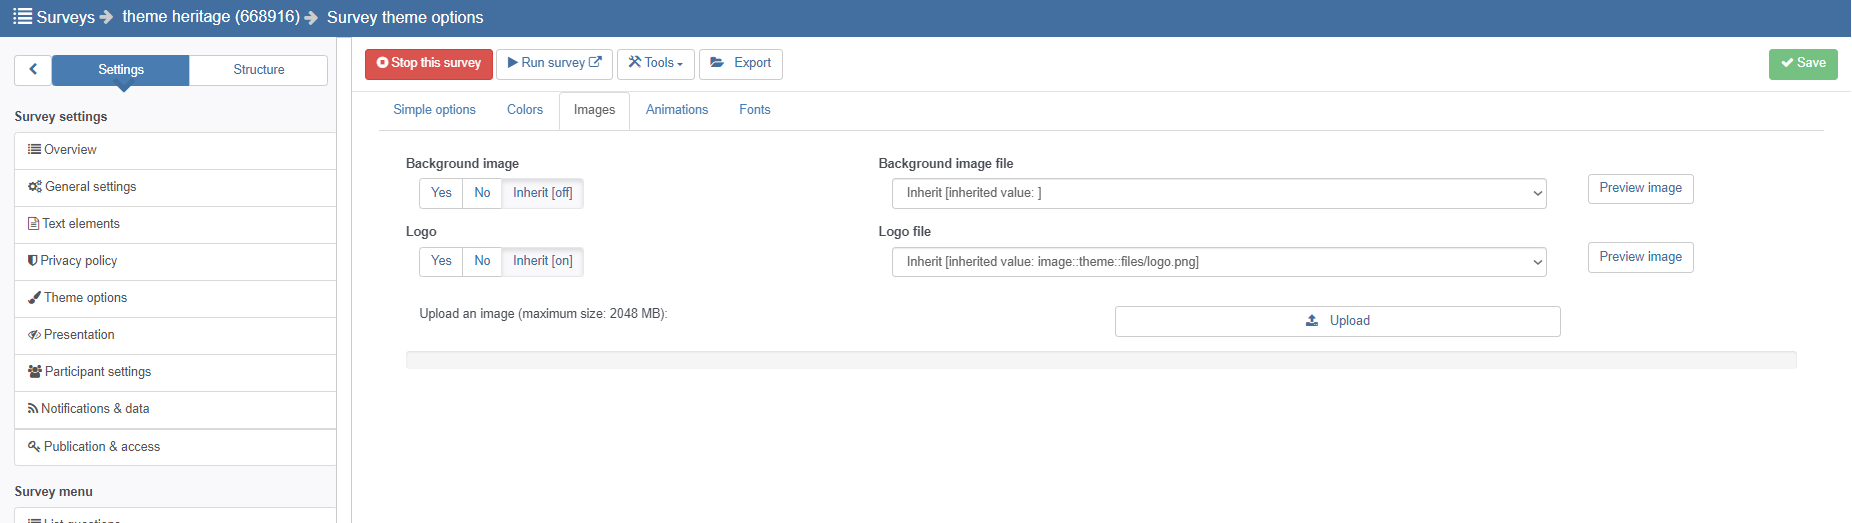Set Background image to Yes
Image resolution: width=1852 pixels, height=523 pixels.
pyautogui.click(x=441, y=193)
